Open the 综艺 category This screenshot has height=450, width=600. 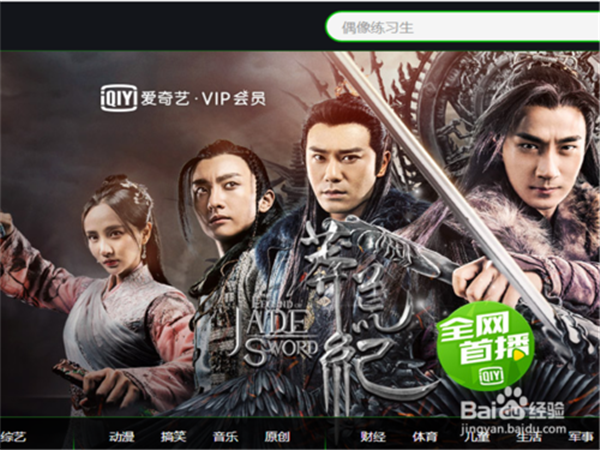[13, 436]
